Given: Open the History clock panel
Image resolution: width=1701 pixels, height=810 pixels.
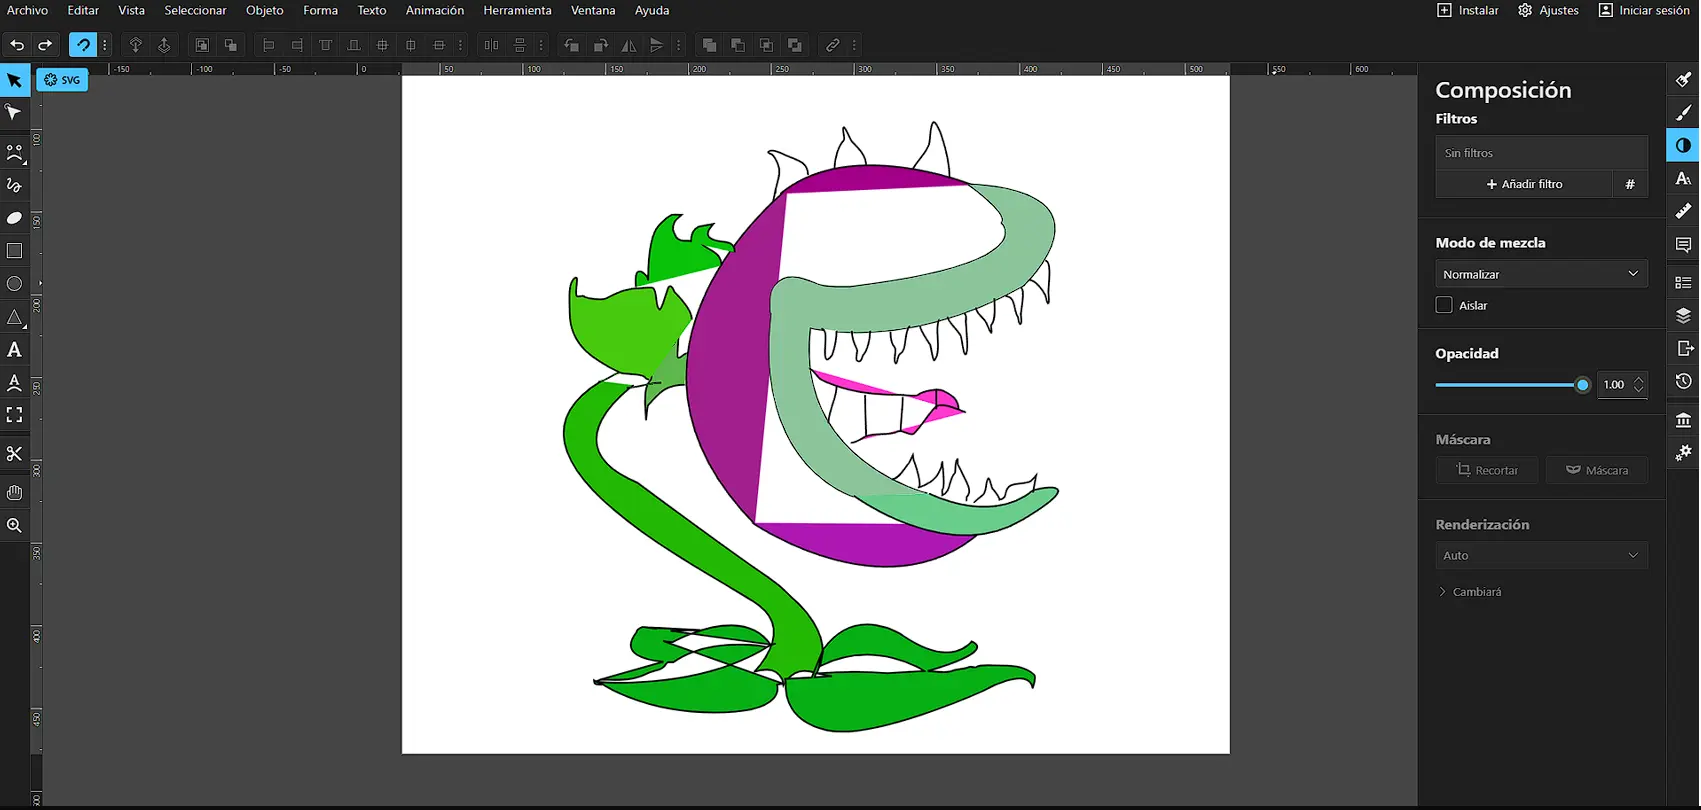Looking at the screenshot, I should tap(1683, 382).
